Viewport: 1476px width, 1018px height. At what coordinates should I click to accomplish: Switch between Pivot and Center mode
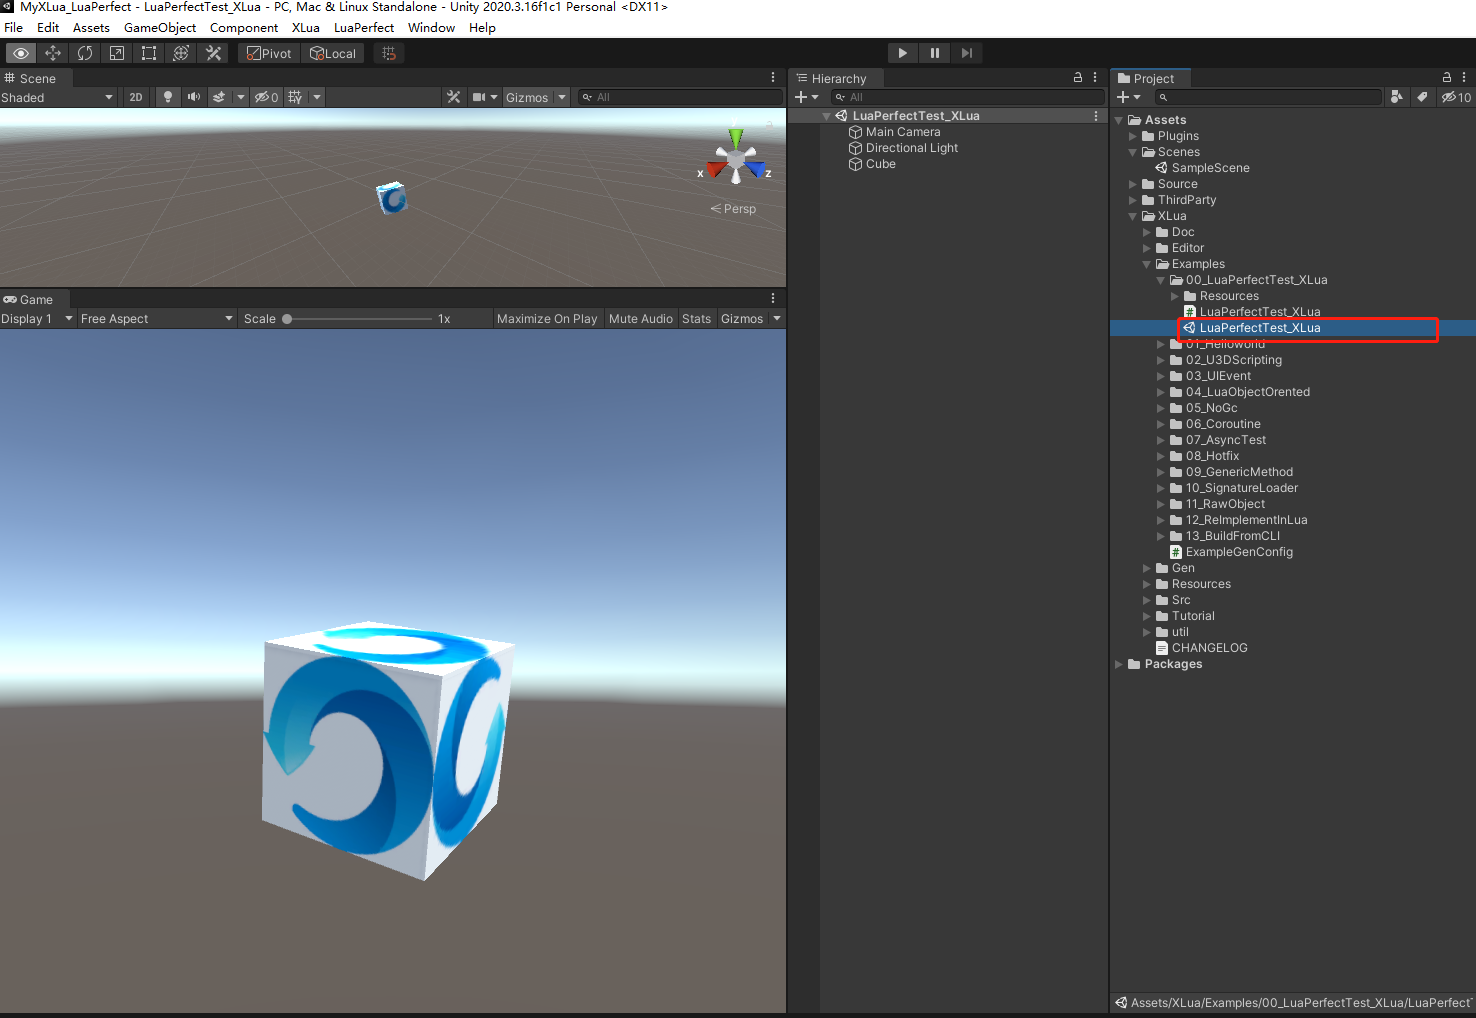tap(268, 53)
